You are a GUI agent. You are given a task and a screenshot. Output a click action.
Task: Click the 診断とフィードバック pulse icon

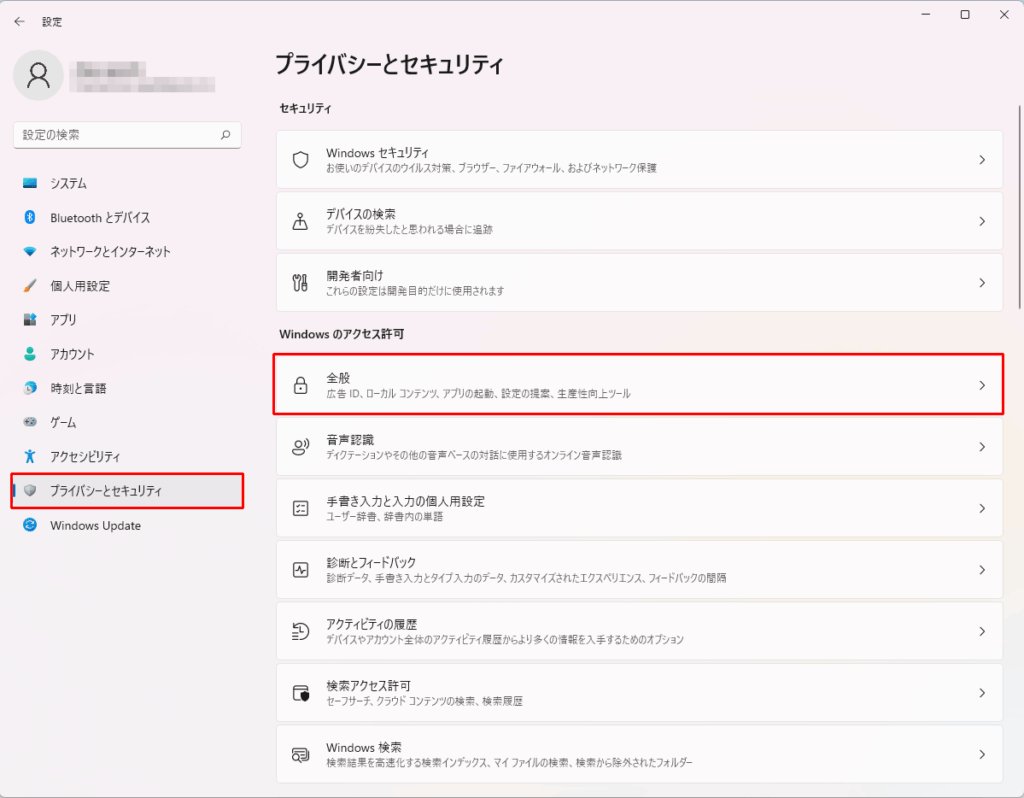(300, 569)
